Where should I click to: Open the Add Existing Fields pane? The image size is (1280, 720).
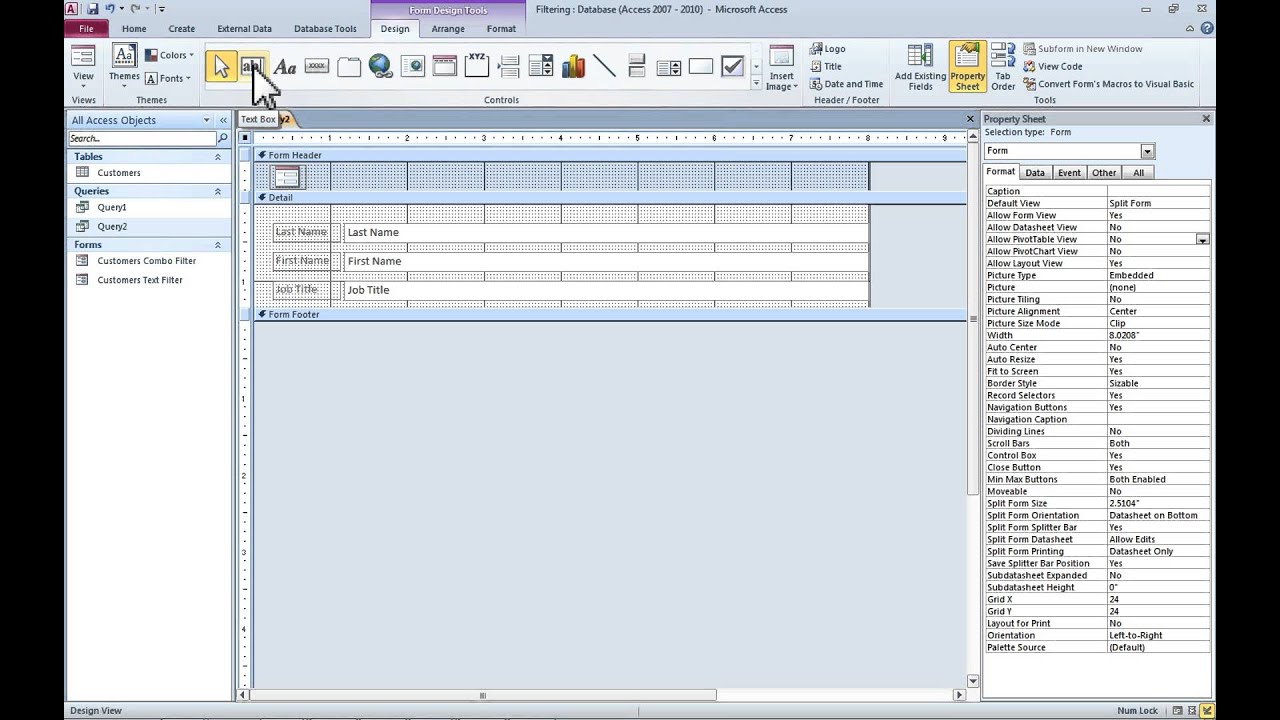pyautogui.click(x=919, y=66)
